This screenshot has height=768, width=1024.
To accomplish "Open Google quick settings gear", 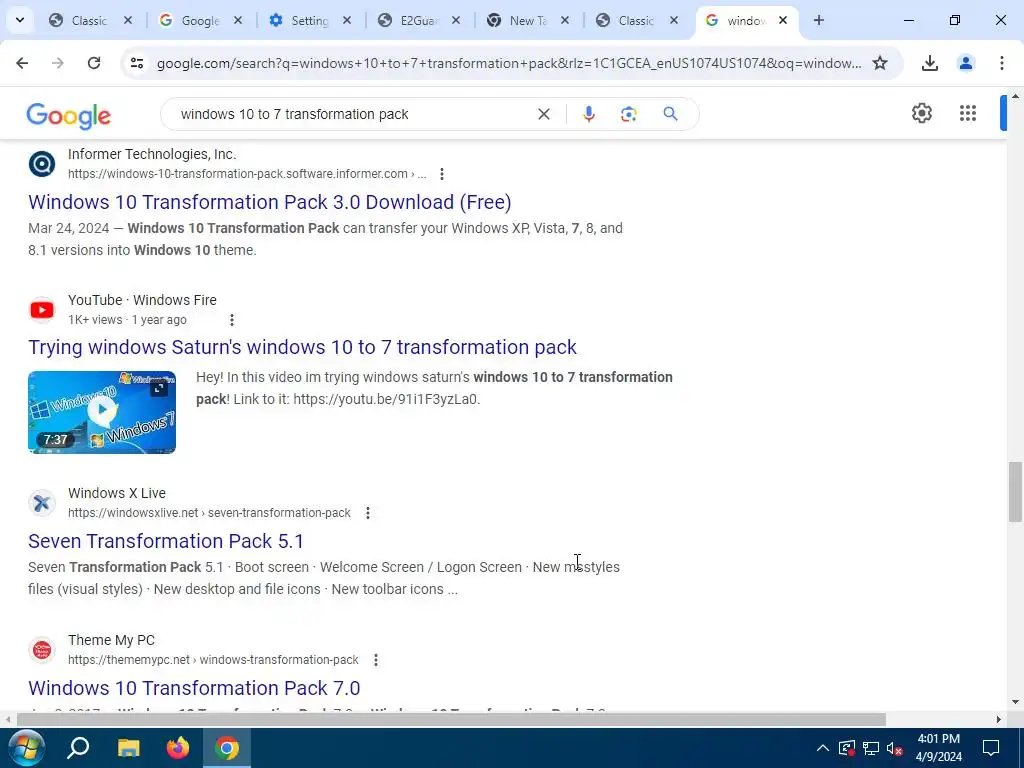I will point(921,113).
